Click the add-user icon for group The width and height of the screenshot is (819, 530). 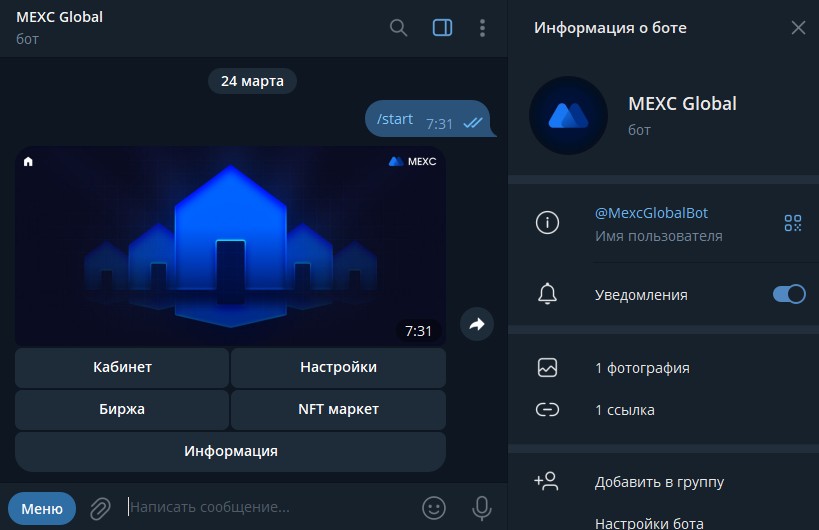click(546, 481)
